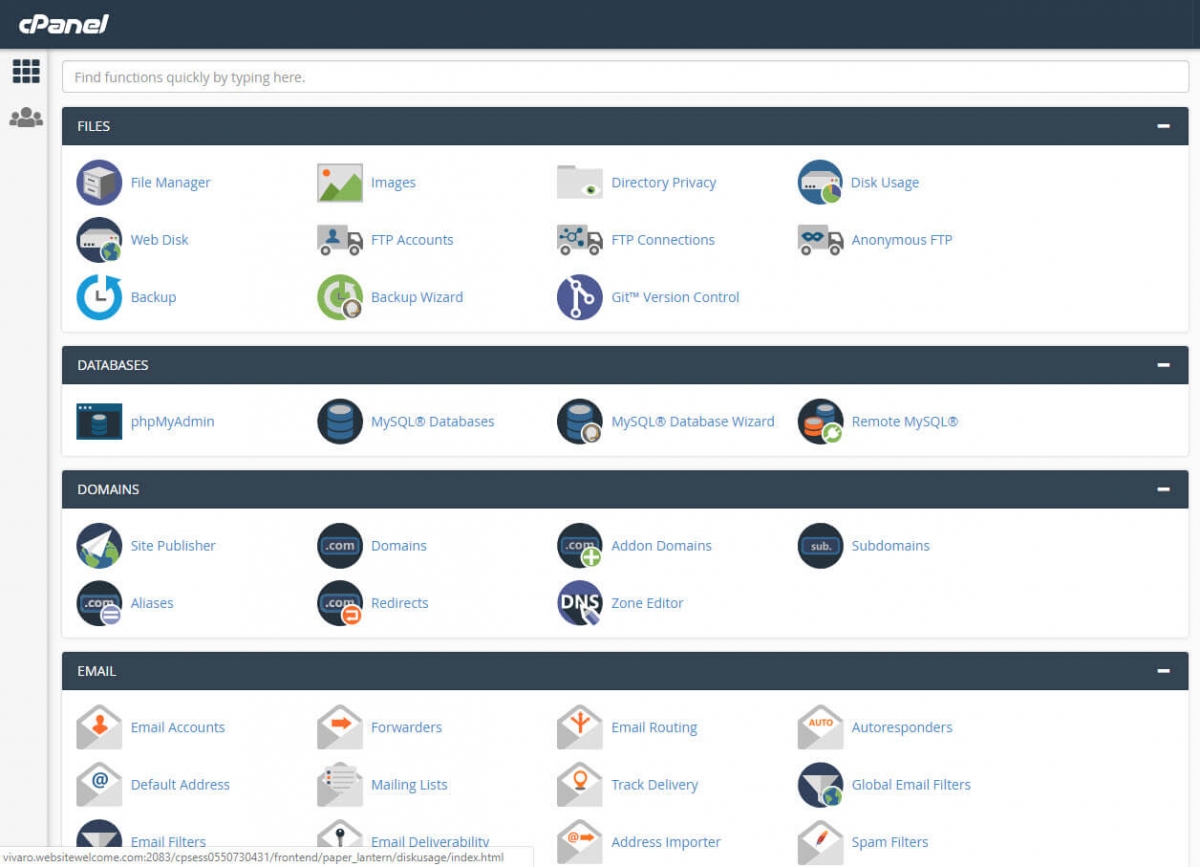
Task: Click the Spam Filters link
Action: coord(890,842)
